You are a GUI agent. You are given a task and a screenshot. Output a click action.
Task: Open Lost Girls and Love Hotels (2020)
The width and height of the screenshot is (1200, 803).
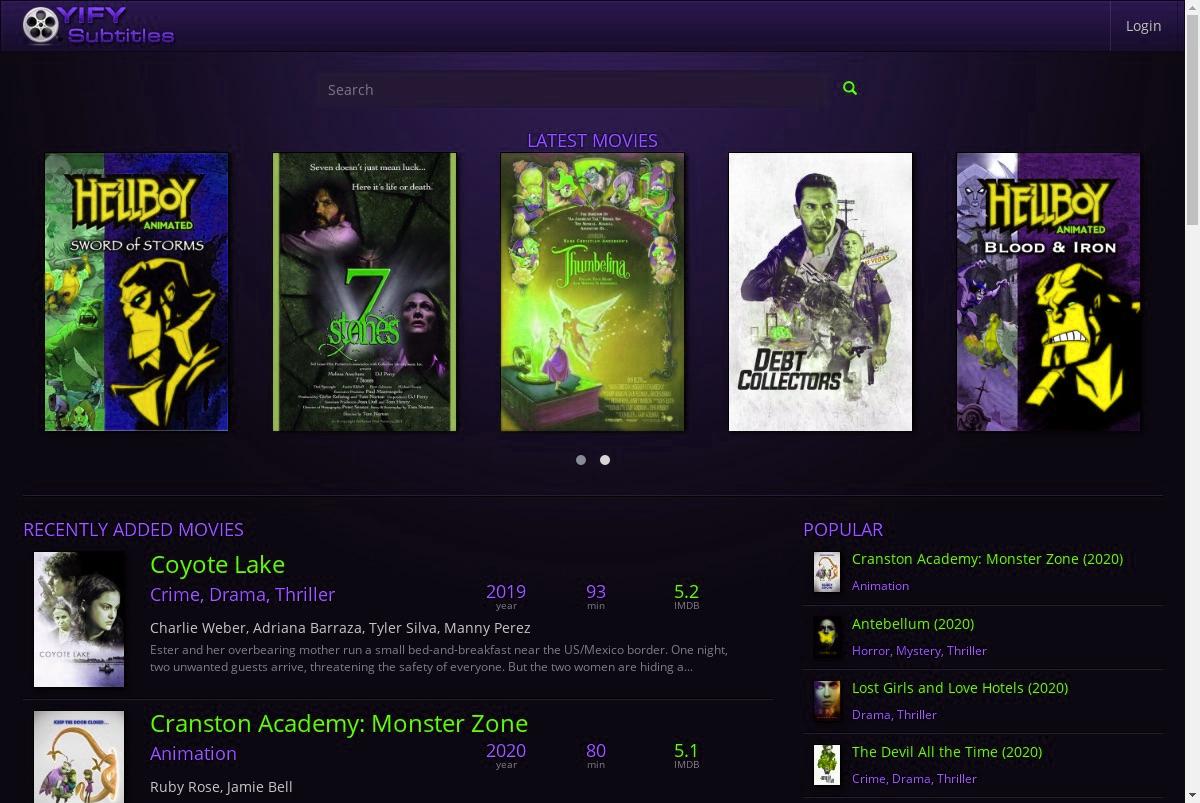pos(960,687)
